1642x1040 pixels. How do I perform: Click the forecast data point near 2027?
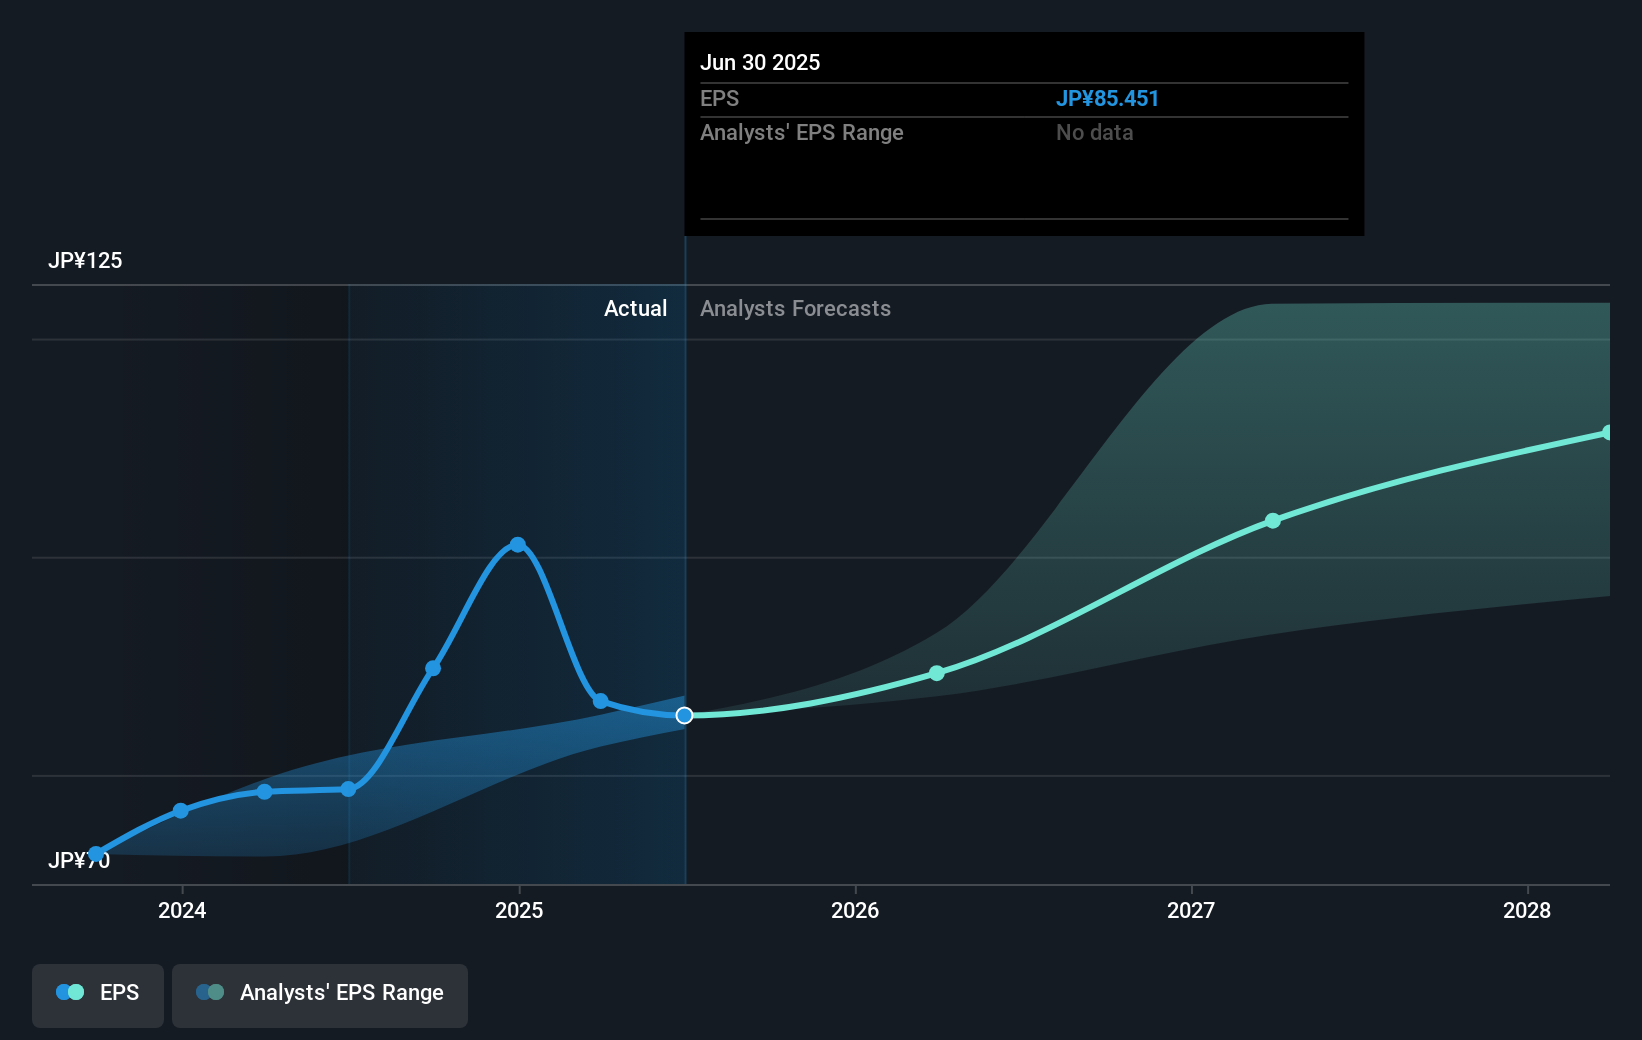[1272, 520]
